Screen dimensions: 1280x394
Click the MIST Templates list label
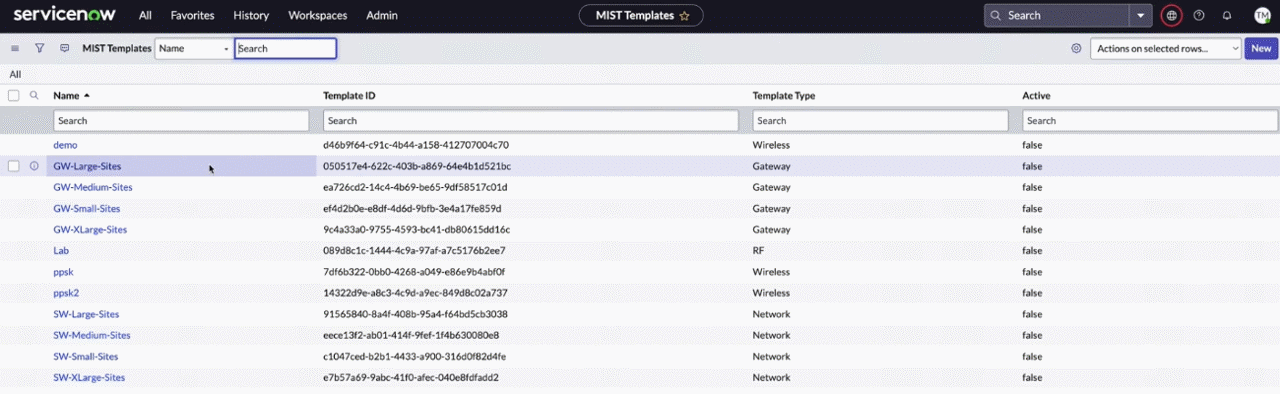(x=116, y=48)
